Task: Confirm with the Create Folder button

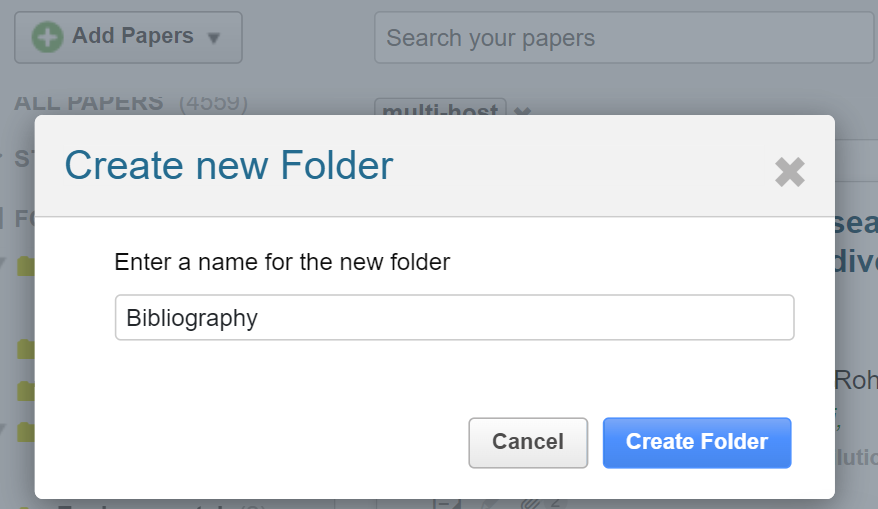Action: (697, 442)
